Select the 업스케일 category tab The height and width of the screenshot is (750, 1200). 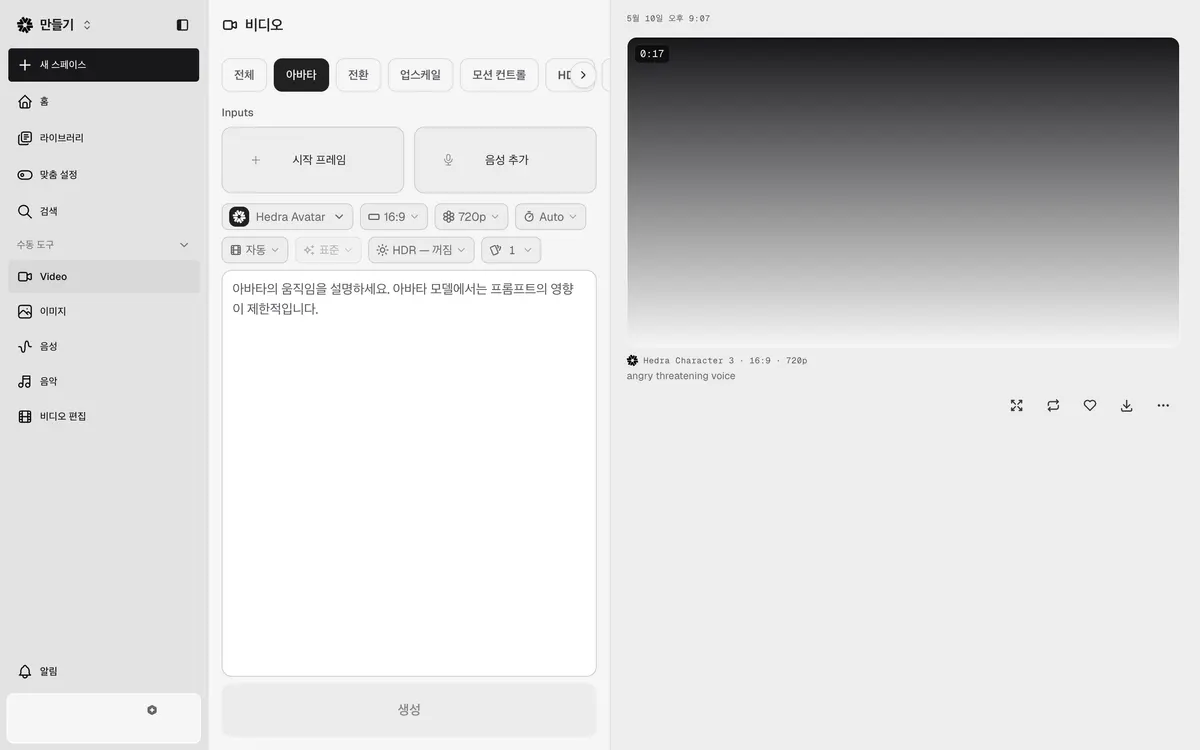pos(420,75)
